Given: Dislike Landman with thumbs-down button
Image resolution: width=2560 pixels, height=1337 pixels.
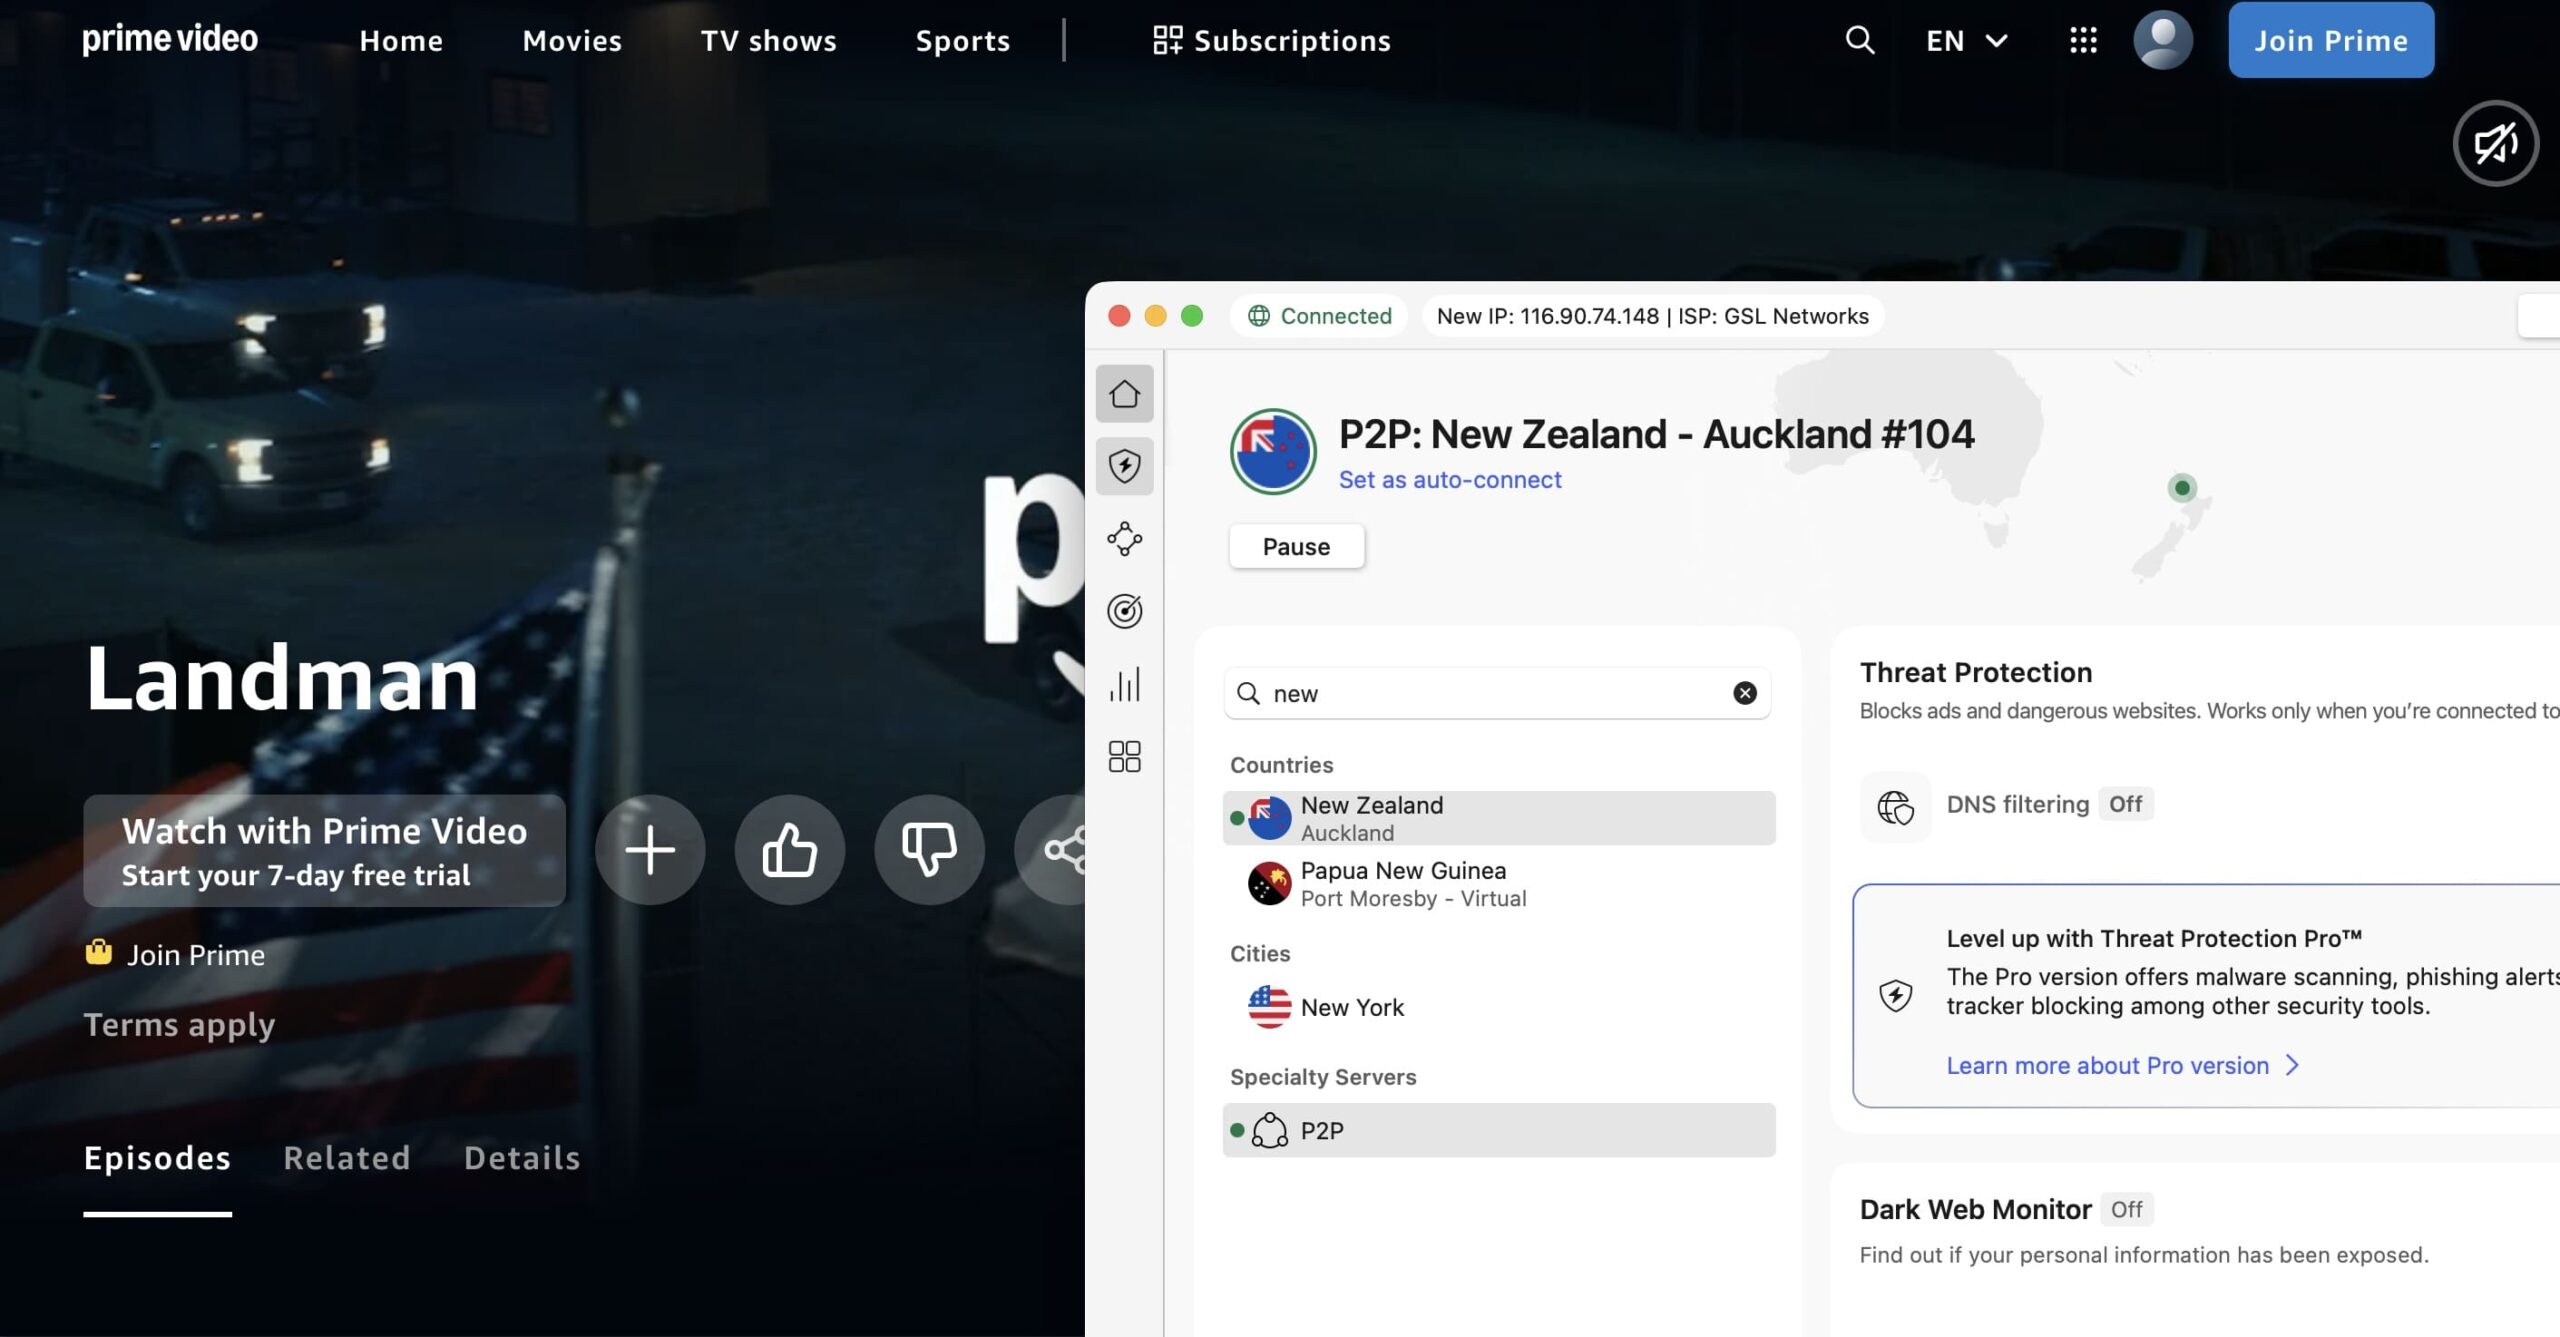Looking at the screenshot, I should click(x=929, y=850).
